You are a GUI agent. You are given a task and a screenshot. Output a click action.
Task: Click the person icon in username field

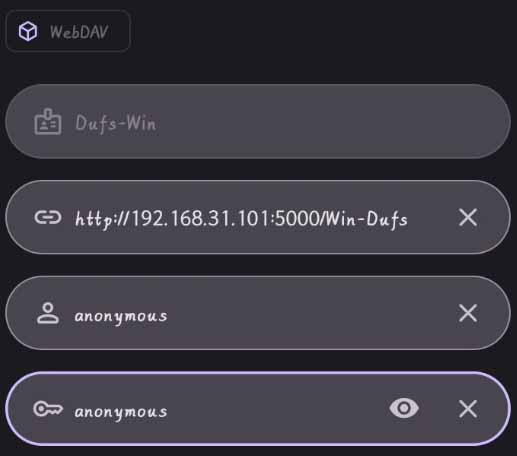click(x=48, y=313)
